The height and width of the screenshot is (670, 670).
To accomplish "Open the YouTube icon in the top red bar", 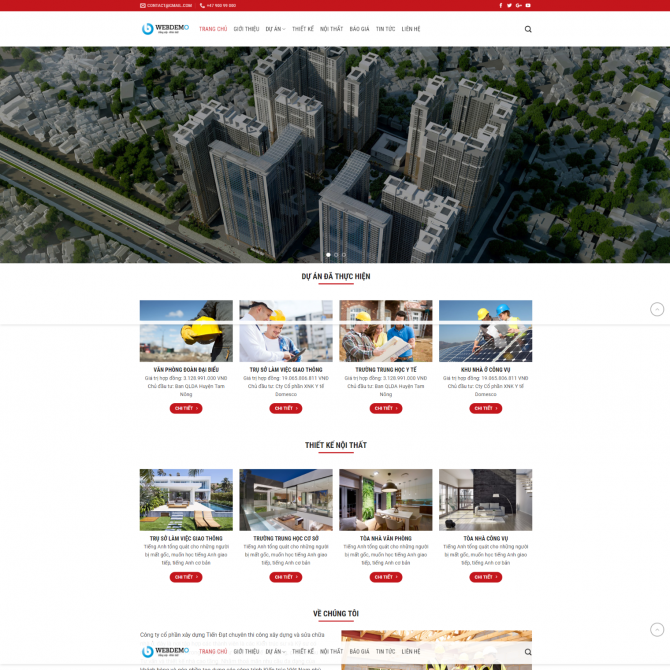I will 528,5.
